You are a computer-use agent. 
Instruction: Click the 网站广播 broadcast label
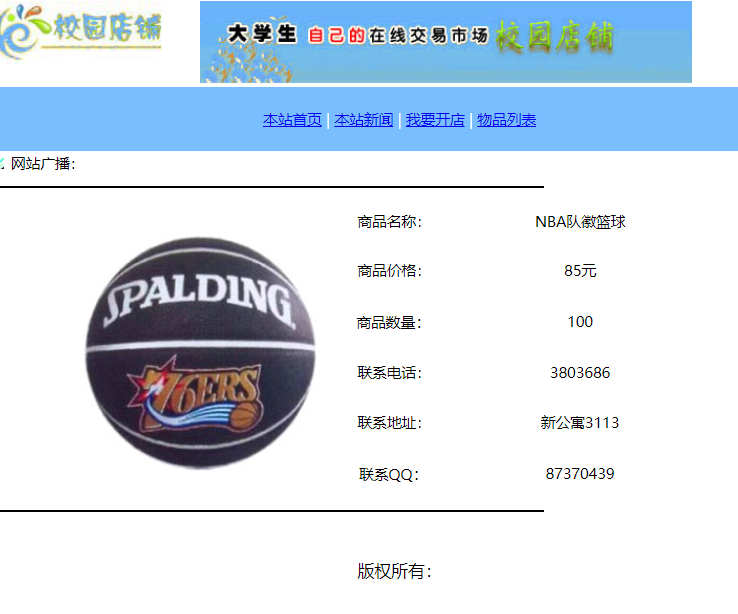point(43,164)
